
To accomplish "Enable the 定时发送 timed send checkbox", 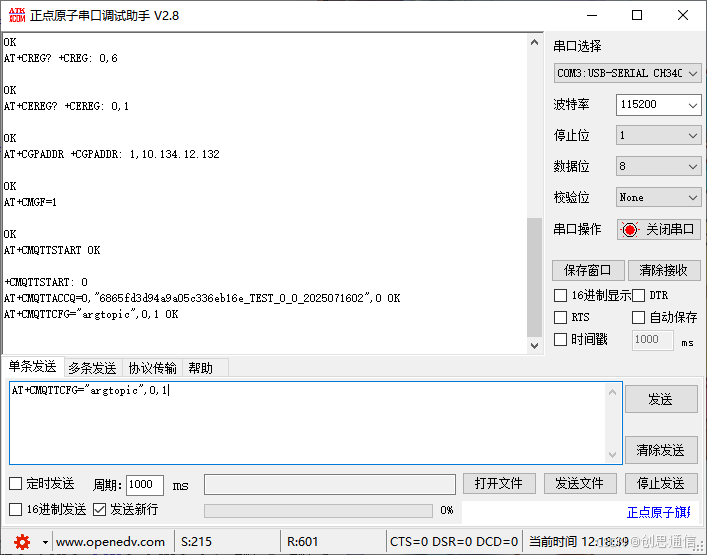I will click(16, 484).
